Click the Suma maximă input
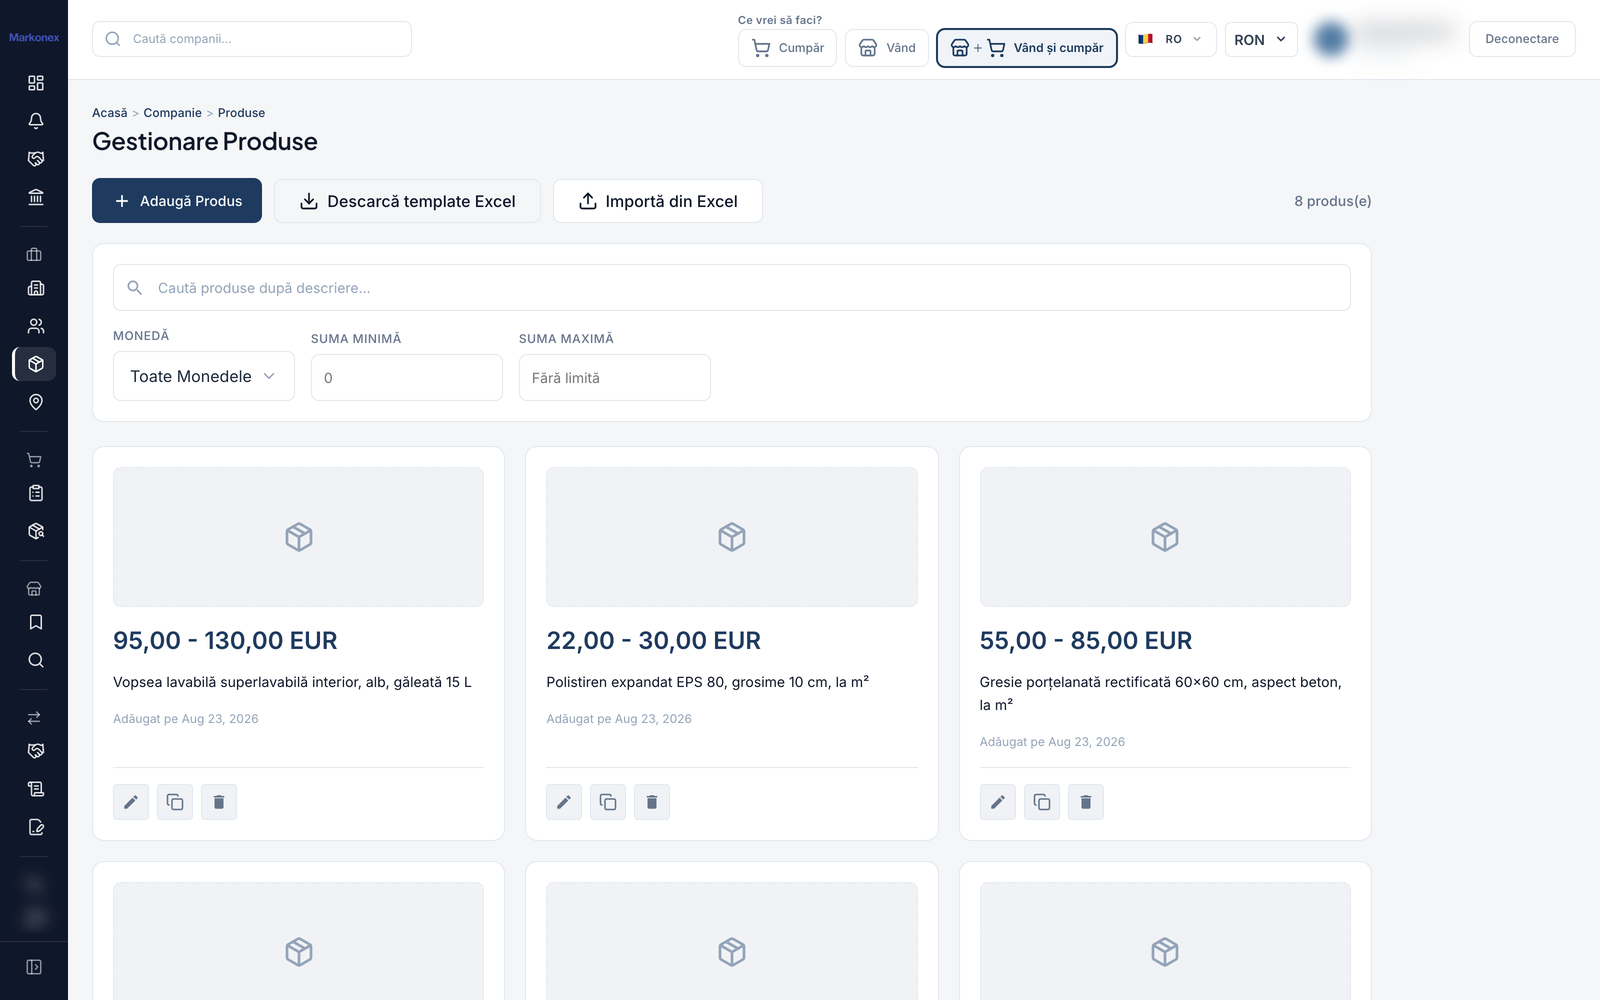Screen dimensions: 1600x1000 (615, 378)
